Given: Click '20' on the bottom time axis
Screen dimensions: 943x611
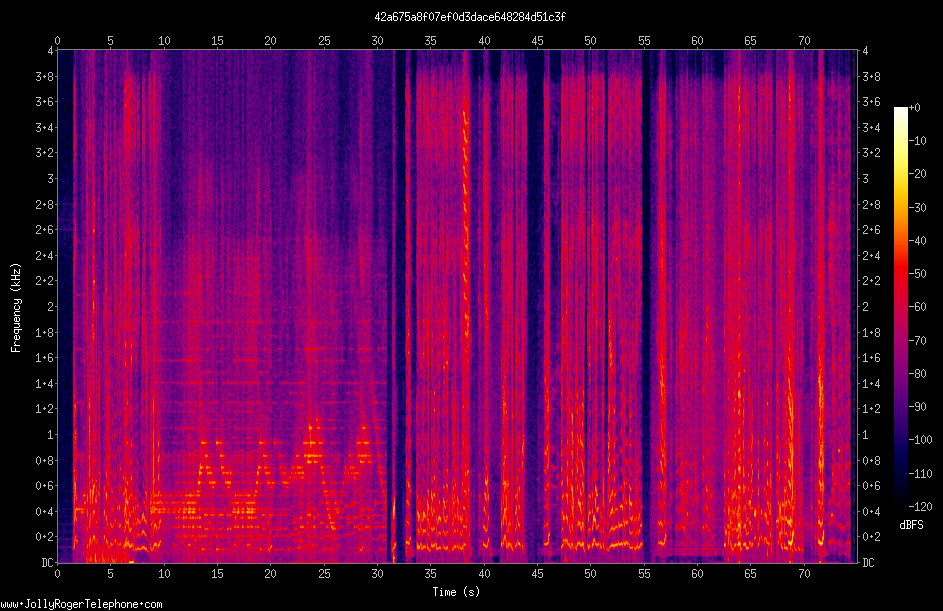Looking at the screenshot, I should 271,574.
